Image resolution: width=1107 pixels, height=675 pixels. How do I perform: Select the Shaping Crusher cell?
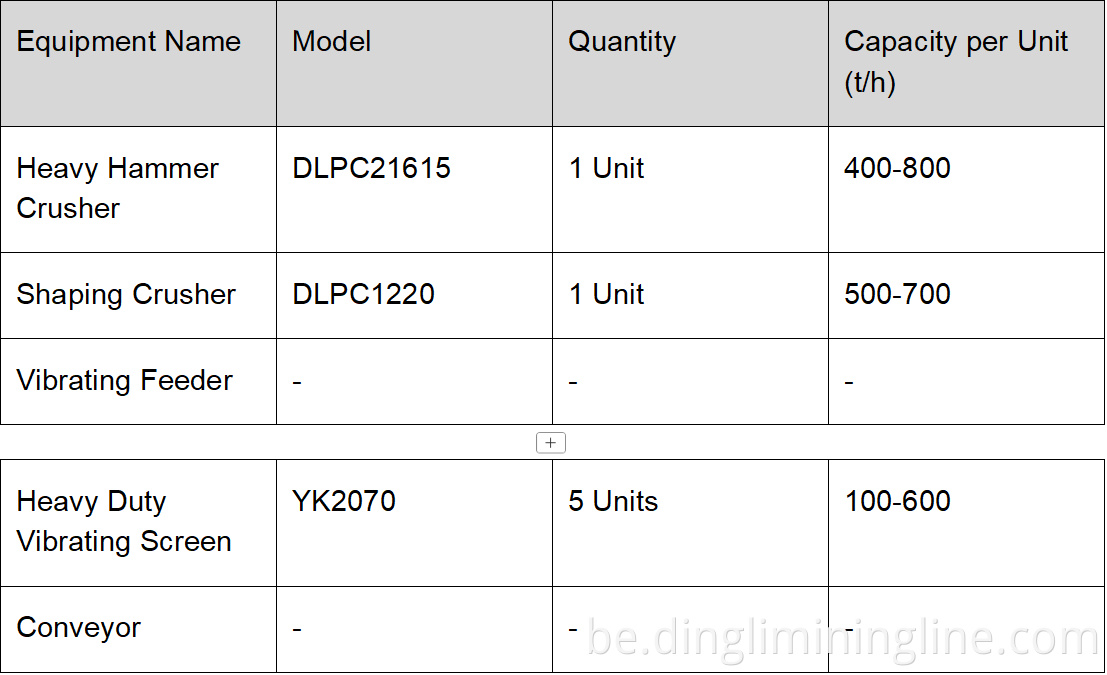[138, 295]
